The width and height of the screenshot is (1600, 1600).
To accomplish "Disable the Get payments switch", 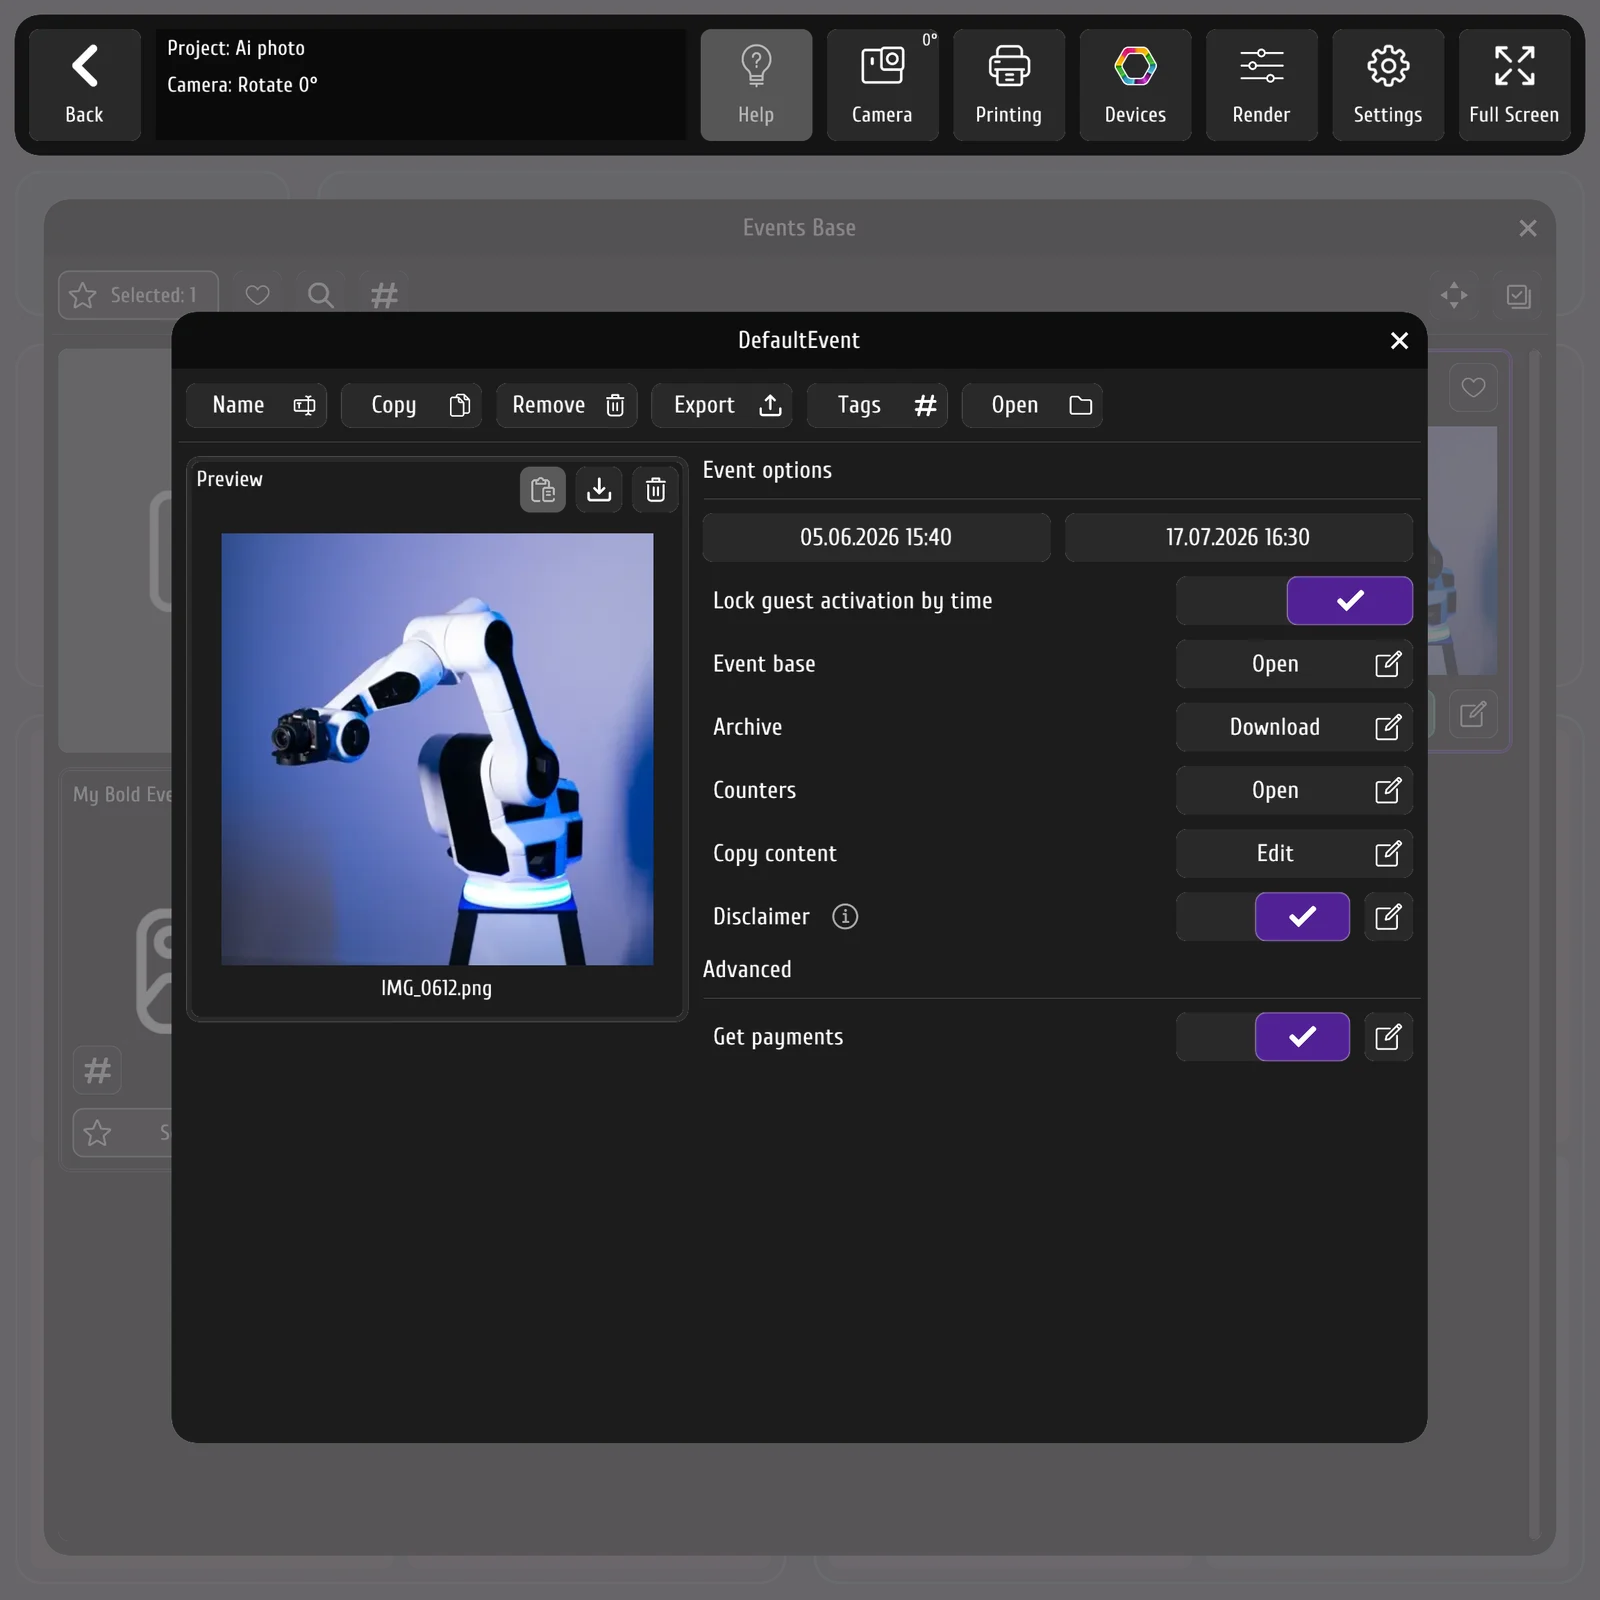I will click(1263, 1037).
